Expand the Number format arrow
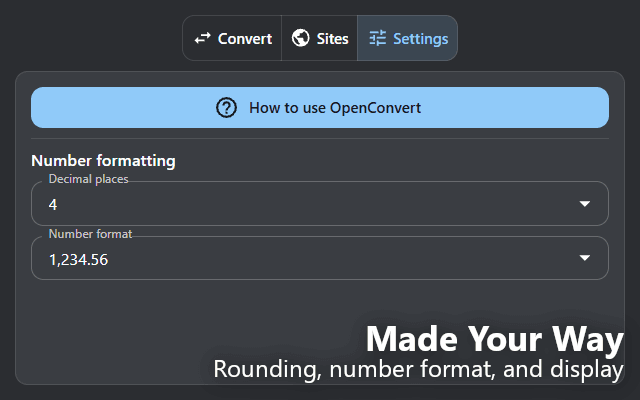Image resolution: width=640 pixels, height=400 pixels. tap(584, 258)
